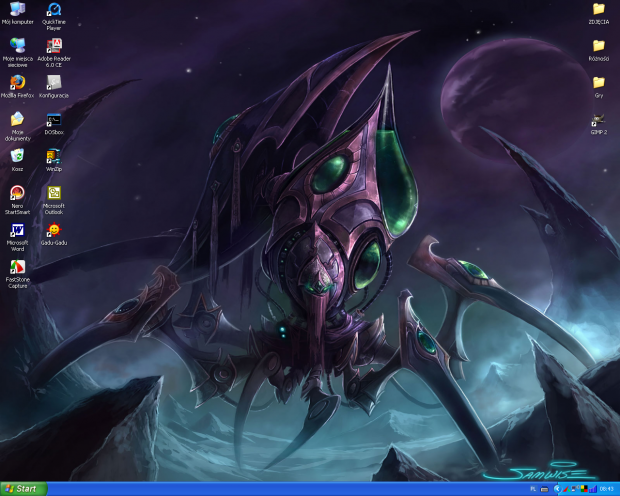The width and height of the screenshot is (620, 496).
Task: Open the Moje dokumenty folder icon
Action: click(17, 127)
